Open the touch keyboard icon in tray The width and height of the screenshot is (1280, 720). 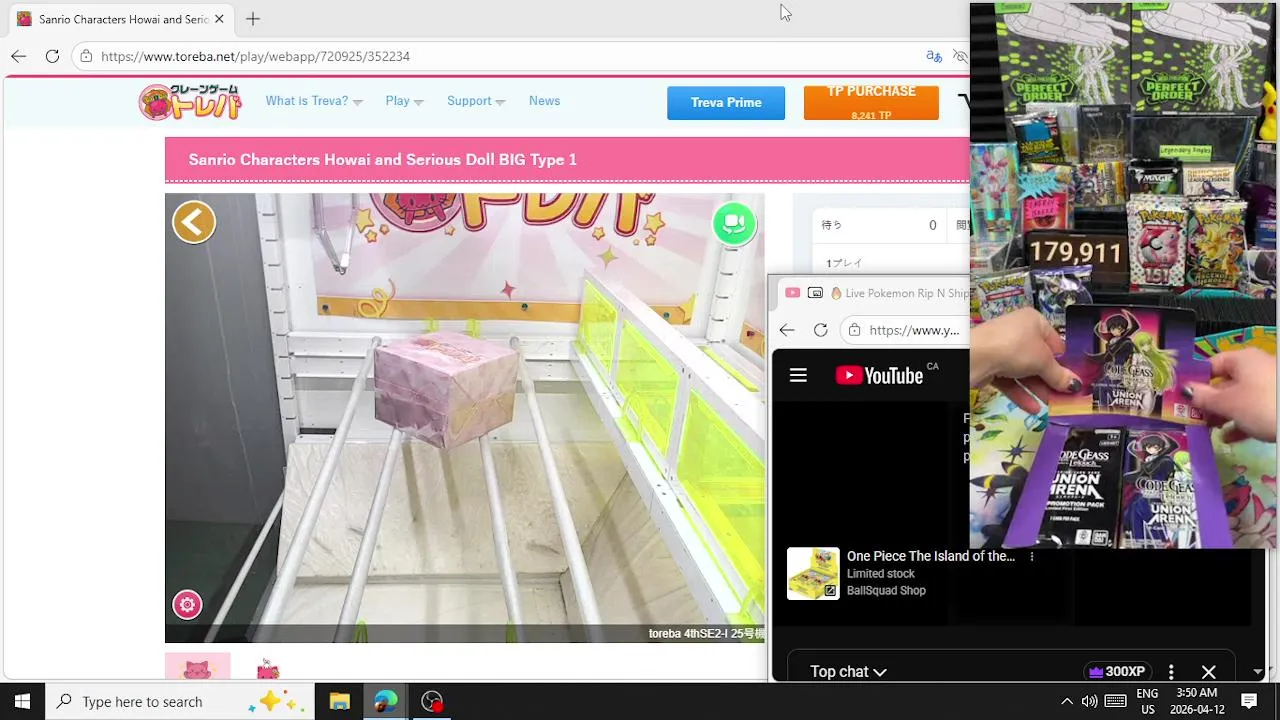click(x=1116, y=701)
